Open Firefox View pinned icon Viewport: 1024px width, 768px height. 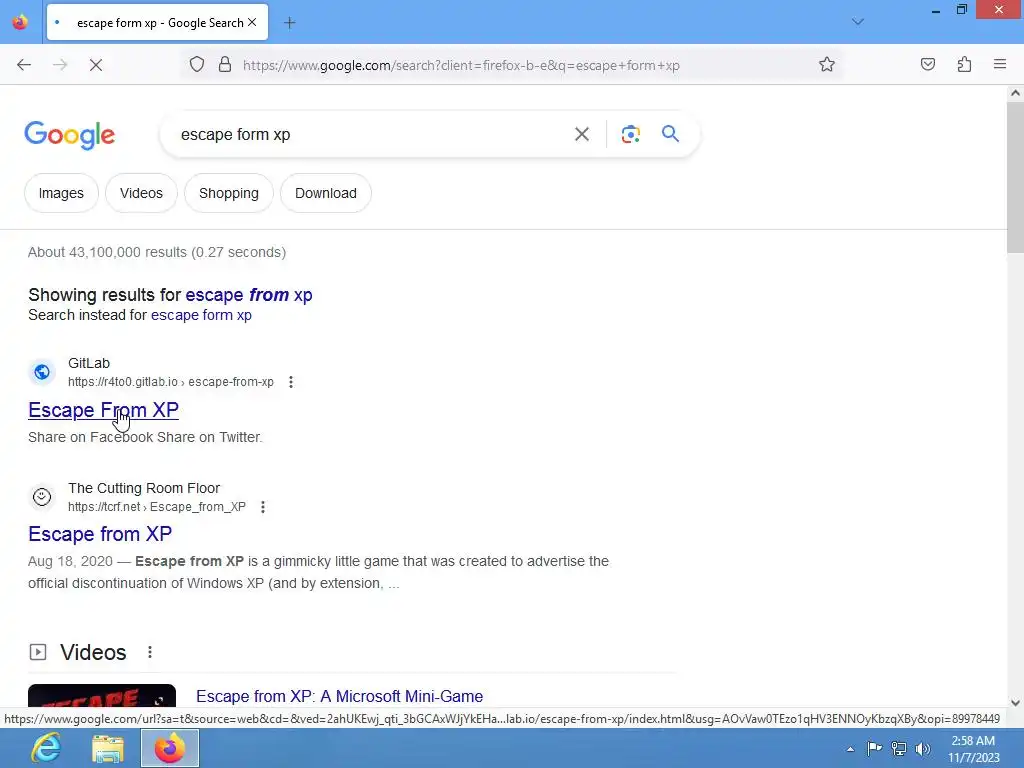[x=20, y=22]
